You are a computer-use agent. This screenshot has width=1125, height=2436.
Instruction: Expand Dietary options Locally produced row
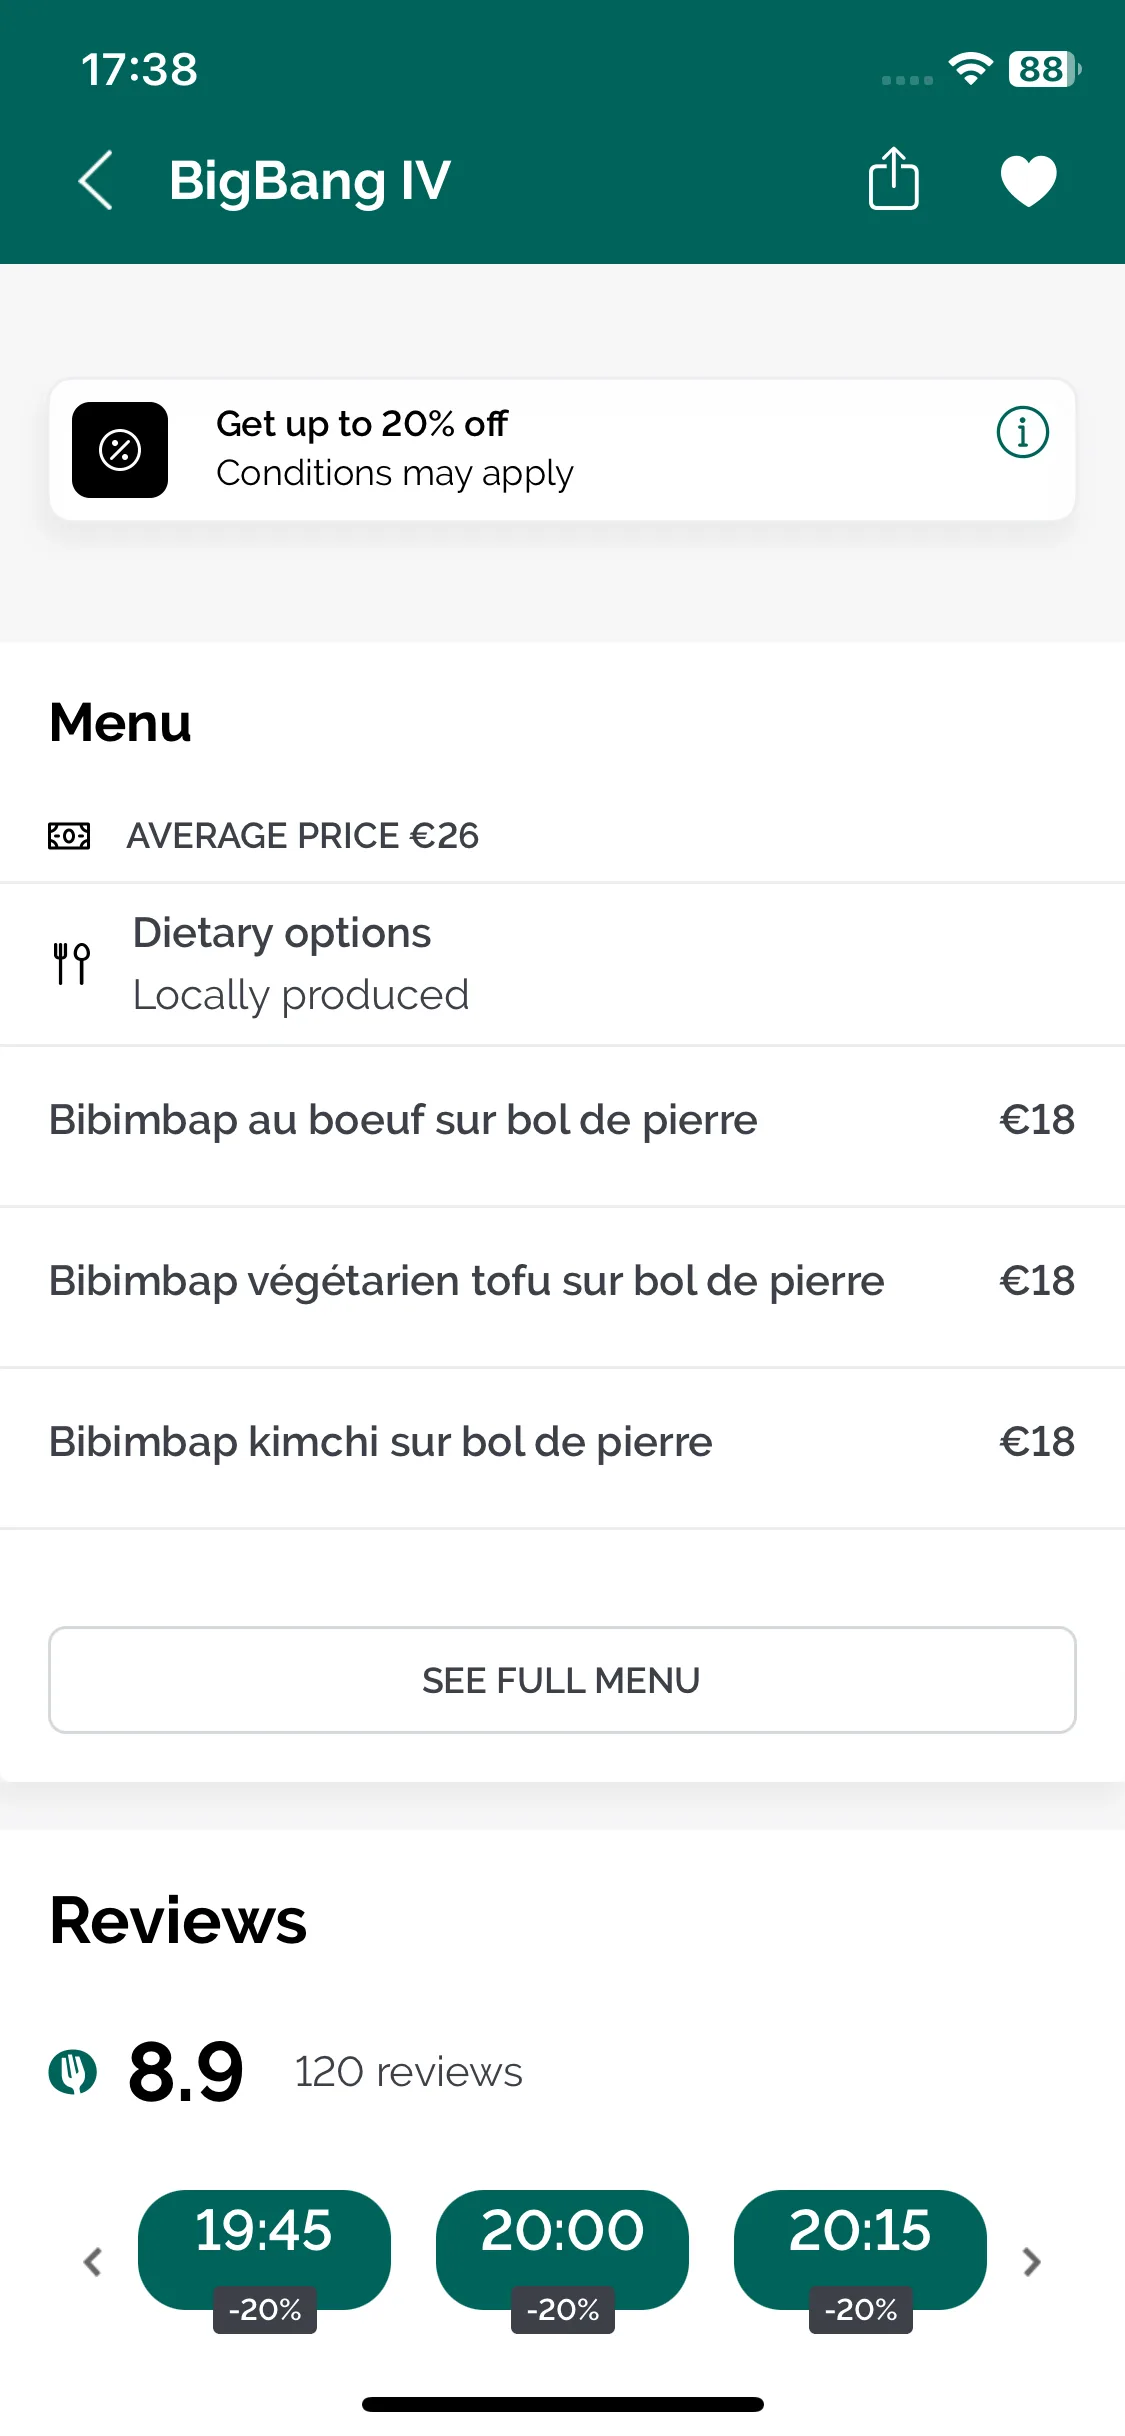pos(562,964)
